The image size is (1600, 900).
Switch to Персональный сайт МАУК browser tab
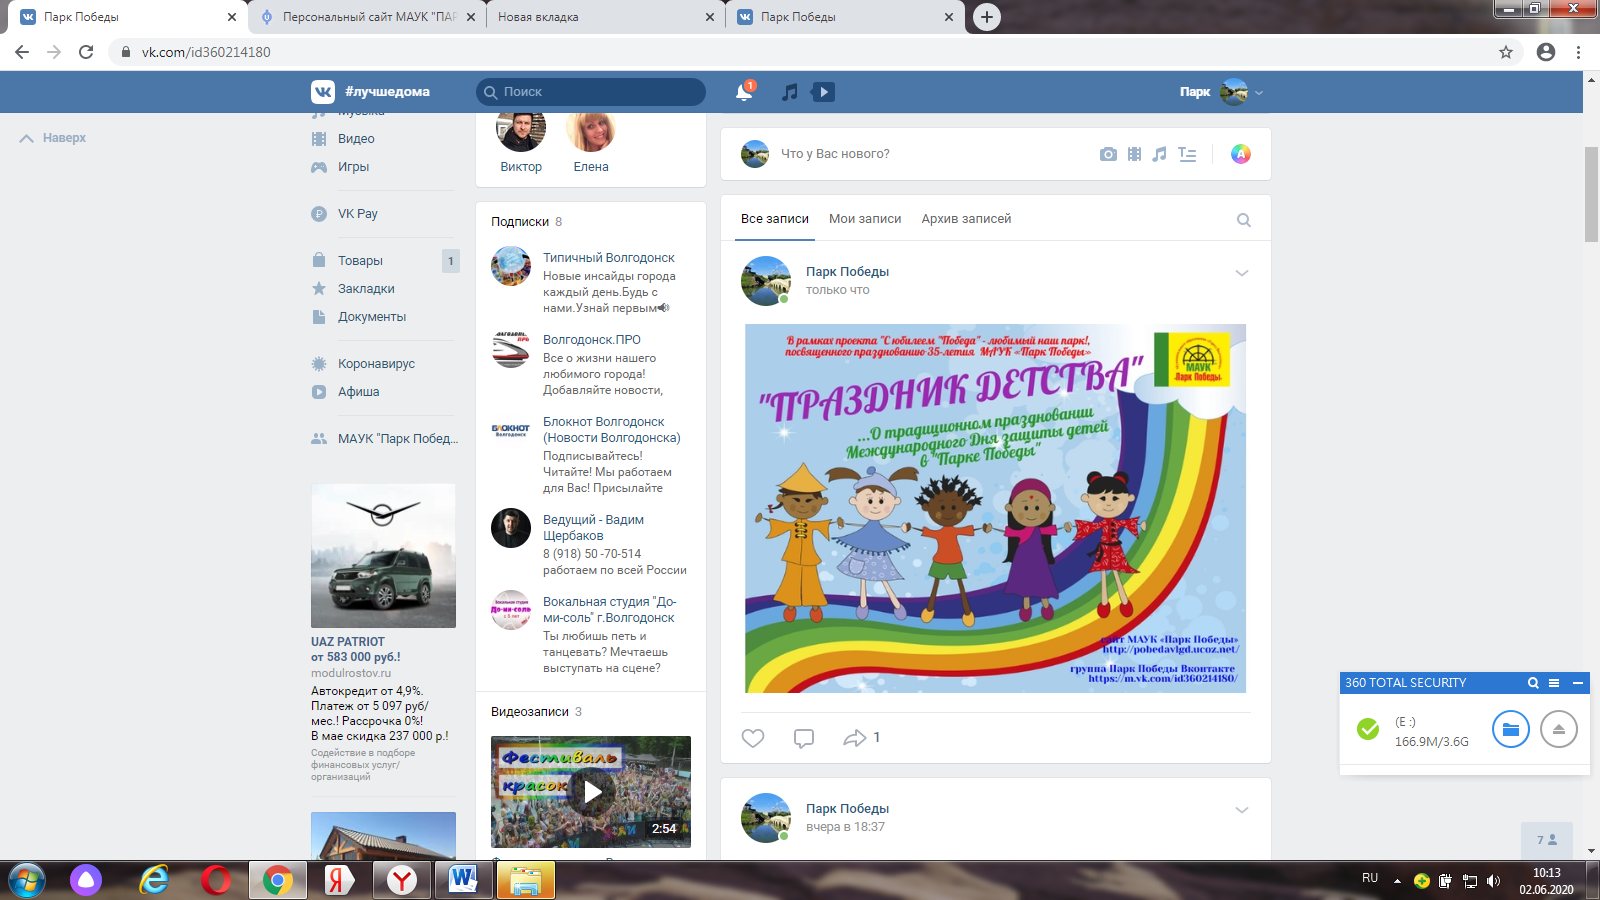point(366,17)
